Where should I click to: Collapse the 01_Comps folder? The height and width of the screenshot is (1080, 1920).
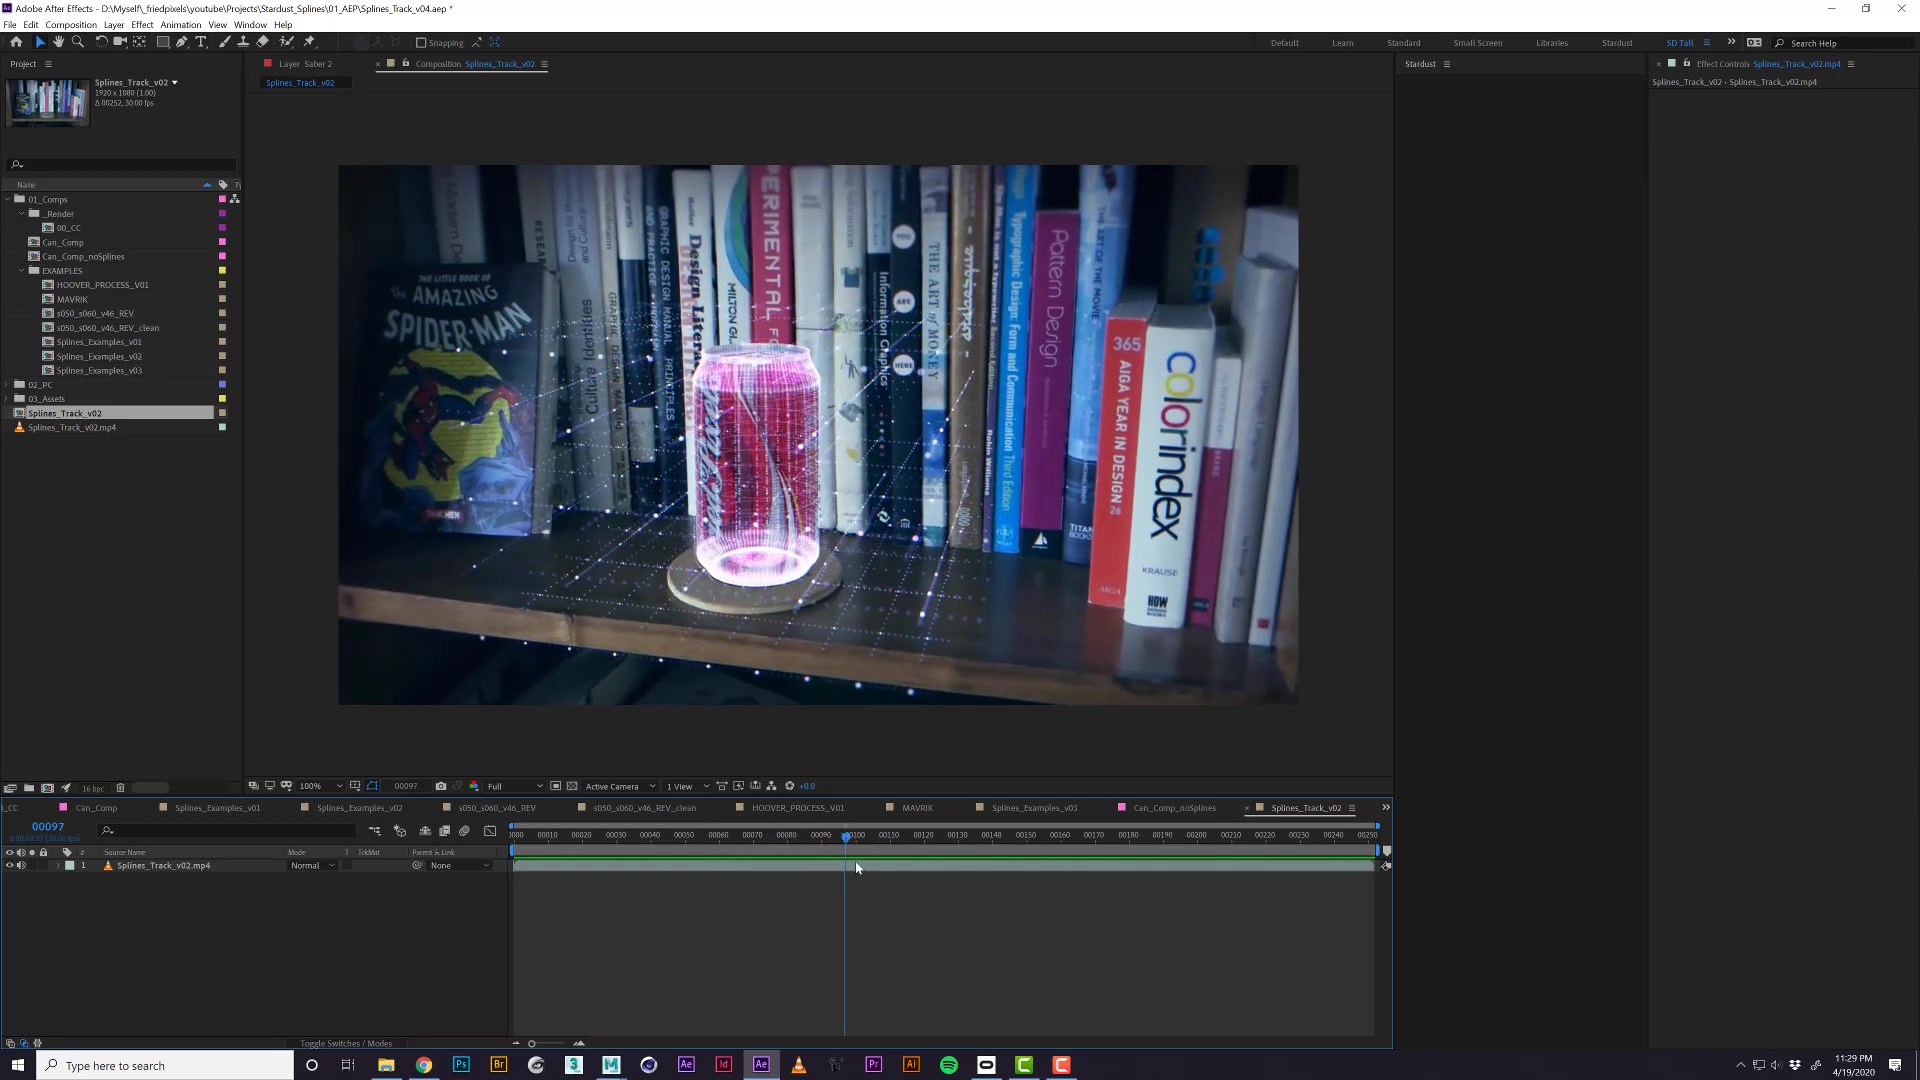(8, 200)
